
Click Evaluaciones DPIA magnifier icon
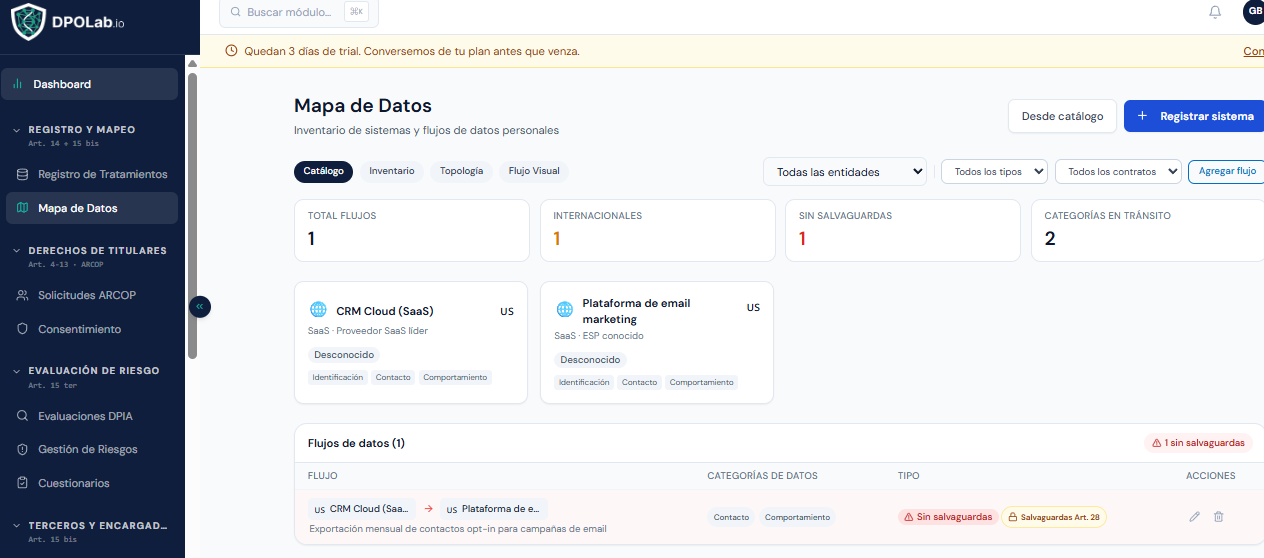[x=23, y=416]
